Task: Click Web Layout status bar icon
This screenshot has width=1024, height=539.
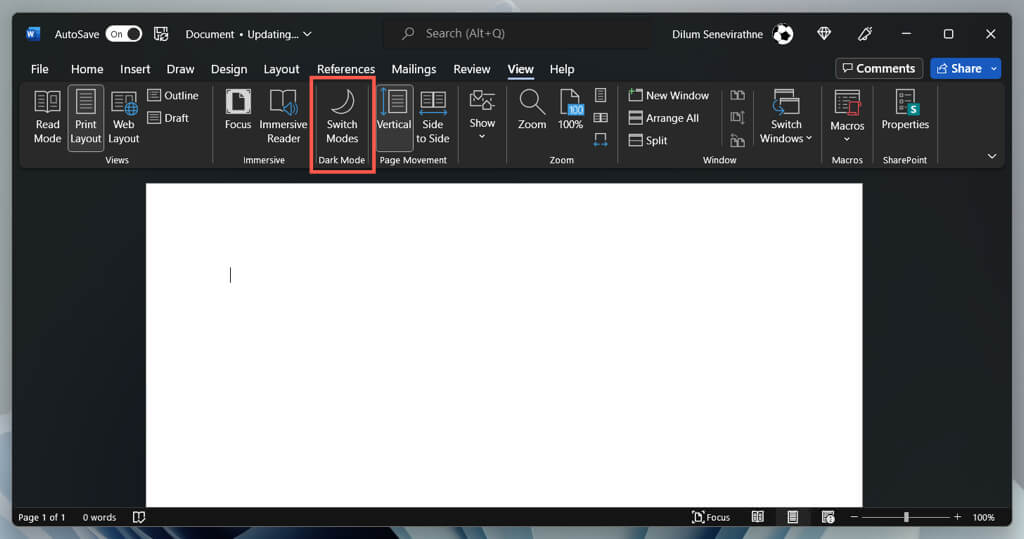Action: point(828,517)
